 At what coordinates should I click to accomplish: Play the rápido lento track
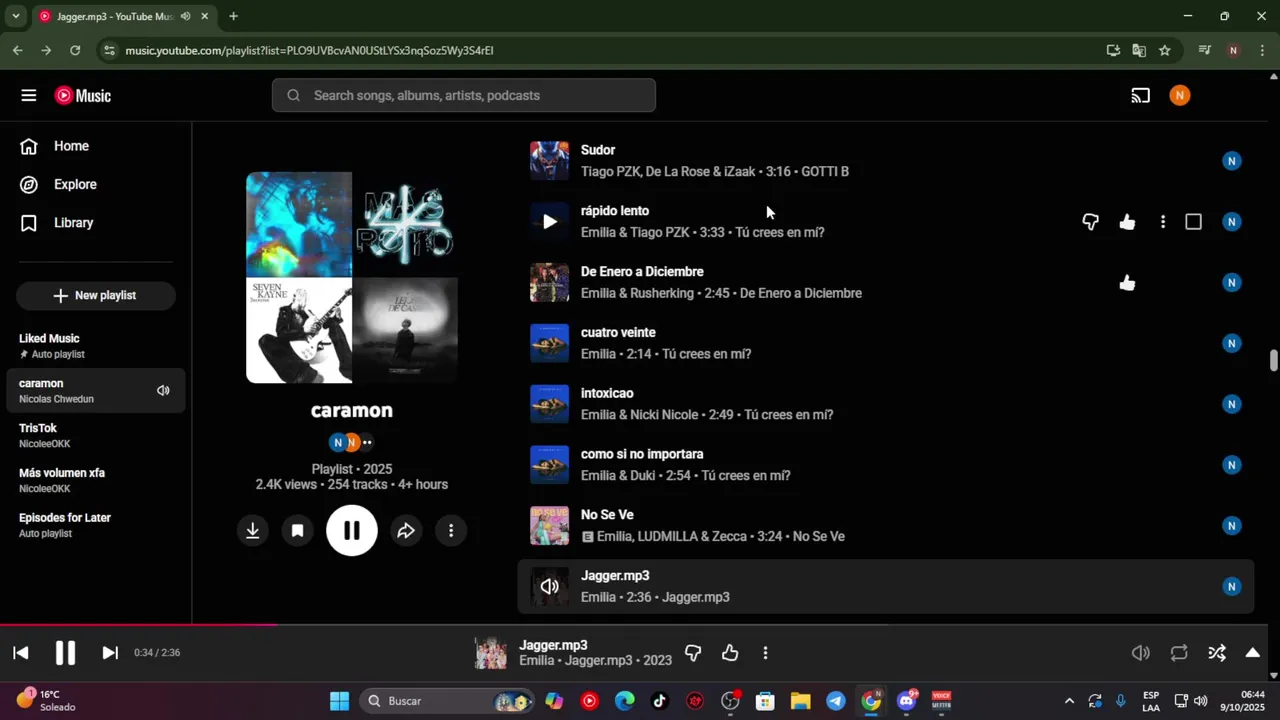549,222
